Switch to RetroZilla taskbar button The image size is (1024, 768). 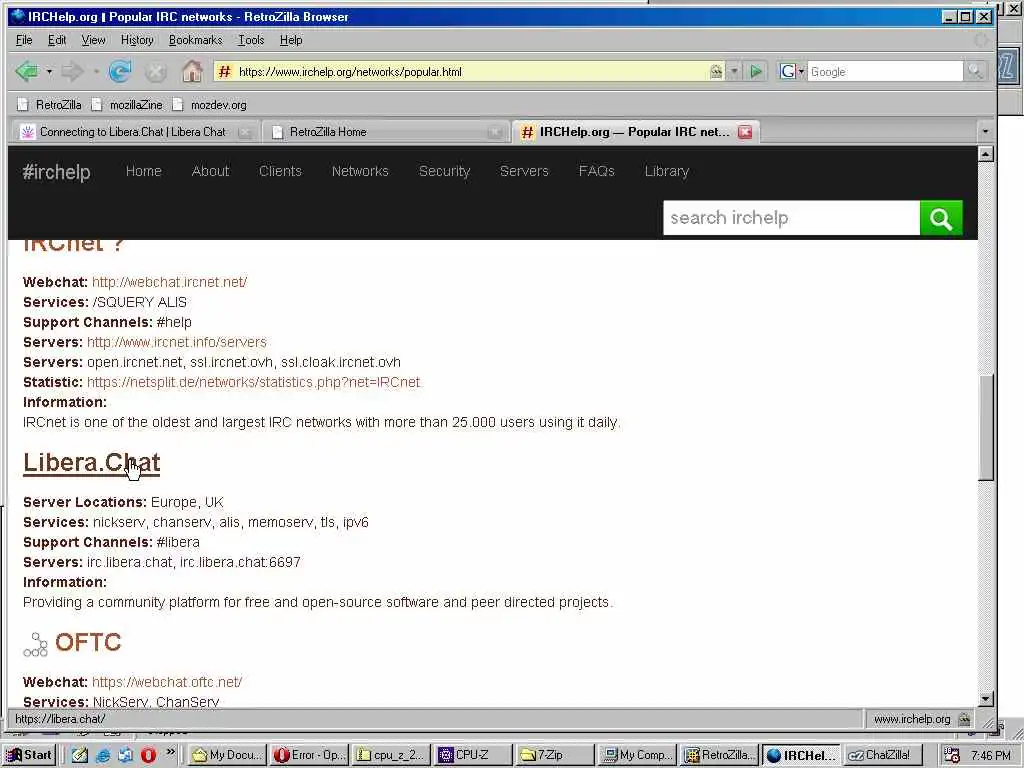click(718, 755)
